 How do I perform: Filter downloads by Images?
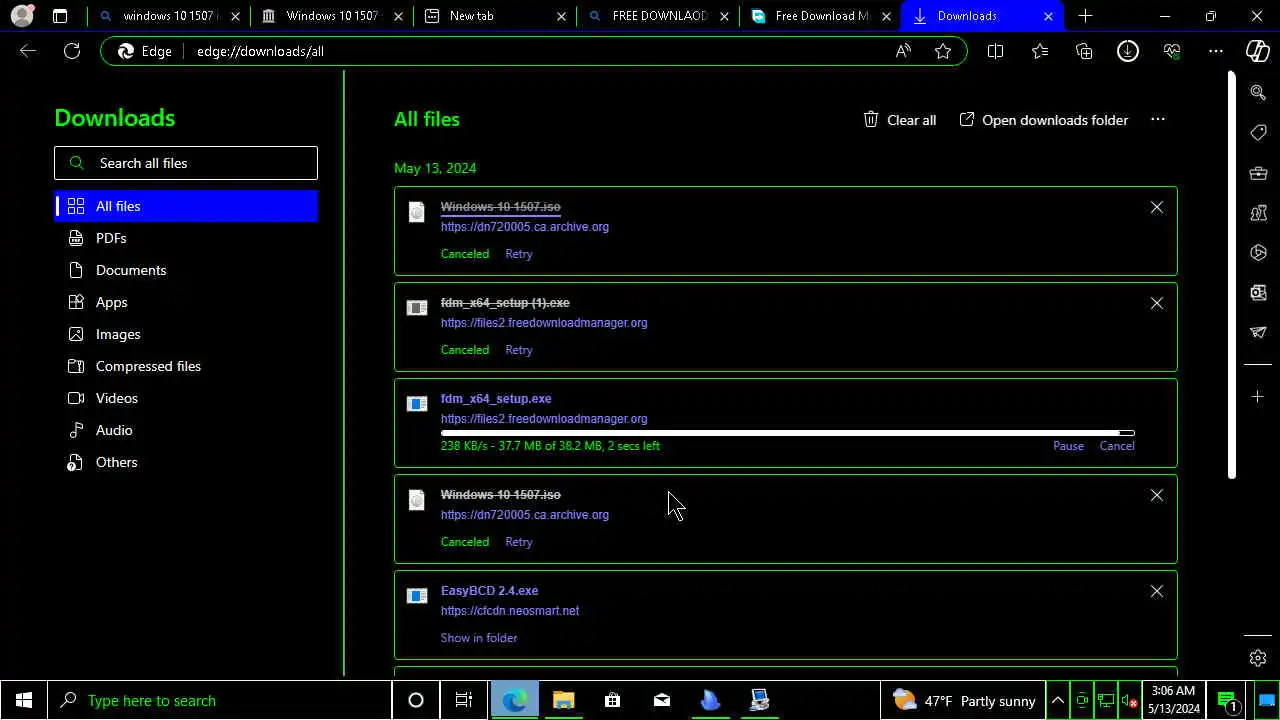(186, 334)
